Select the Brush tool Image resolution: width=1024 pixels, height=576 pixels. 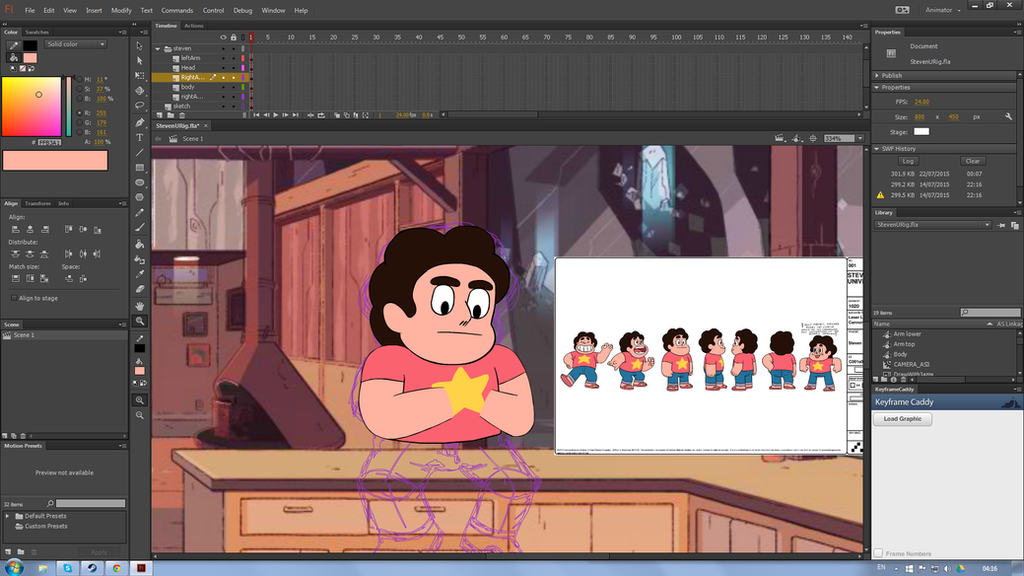[139, 227]
